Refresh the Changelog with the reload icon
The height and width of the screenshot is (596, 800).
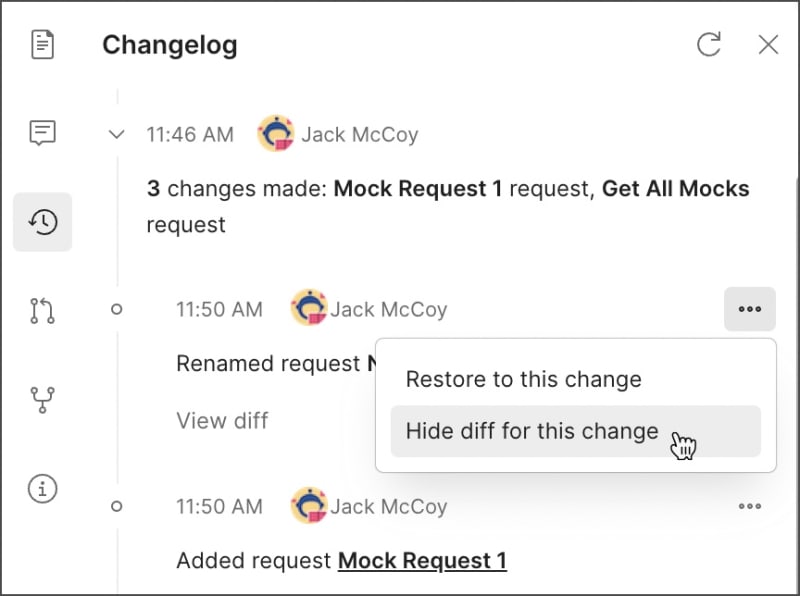click(x=710, y=44)
